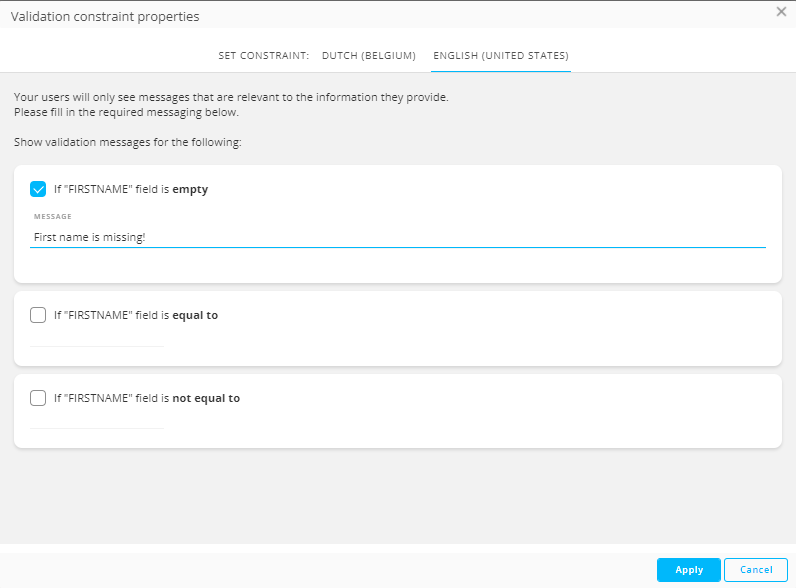This screenshot has height=588, width=796.
Task: Click the 'Show validation messages for the following' text
Action: [128, 143]
